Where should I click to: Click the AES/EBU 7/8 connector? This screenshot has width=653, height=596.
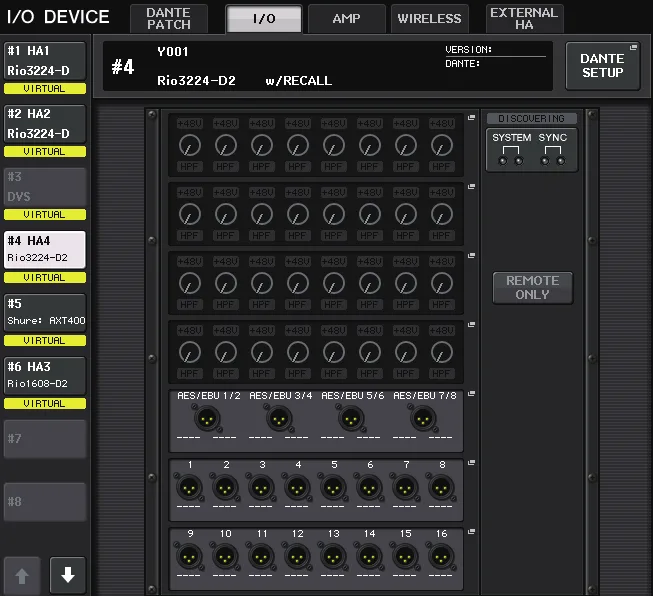click(x=423, y=418)
